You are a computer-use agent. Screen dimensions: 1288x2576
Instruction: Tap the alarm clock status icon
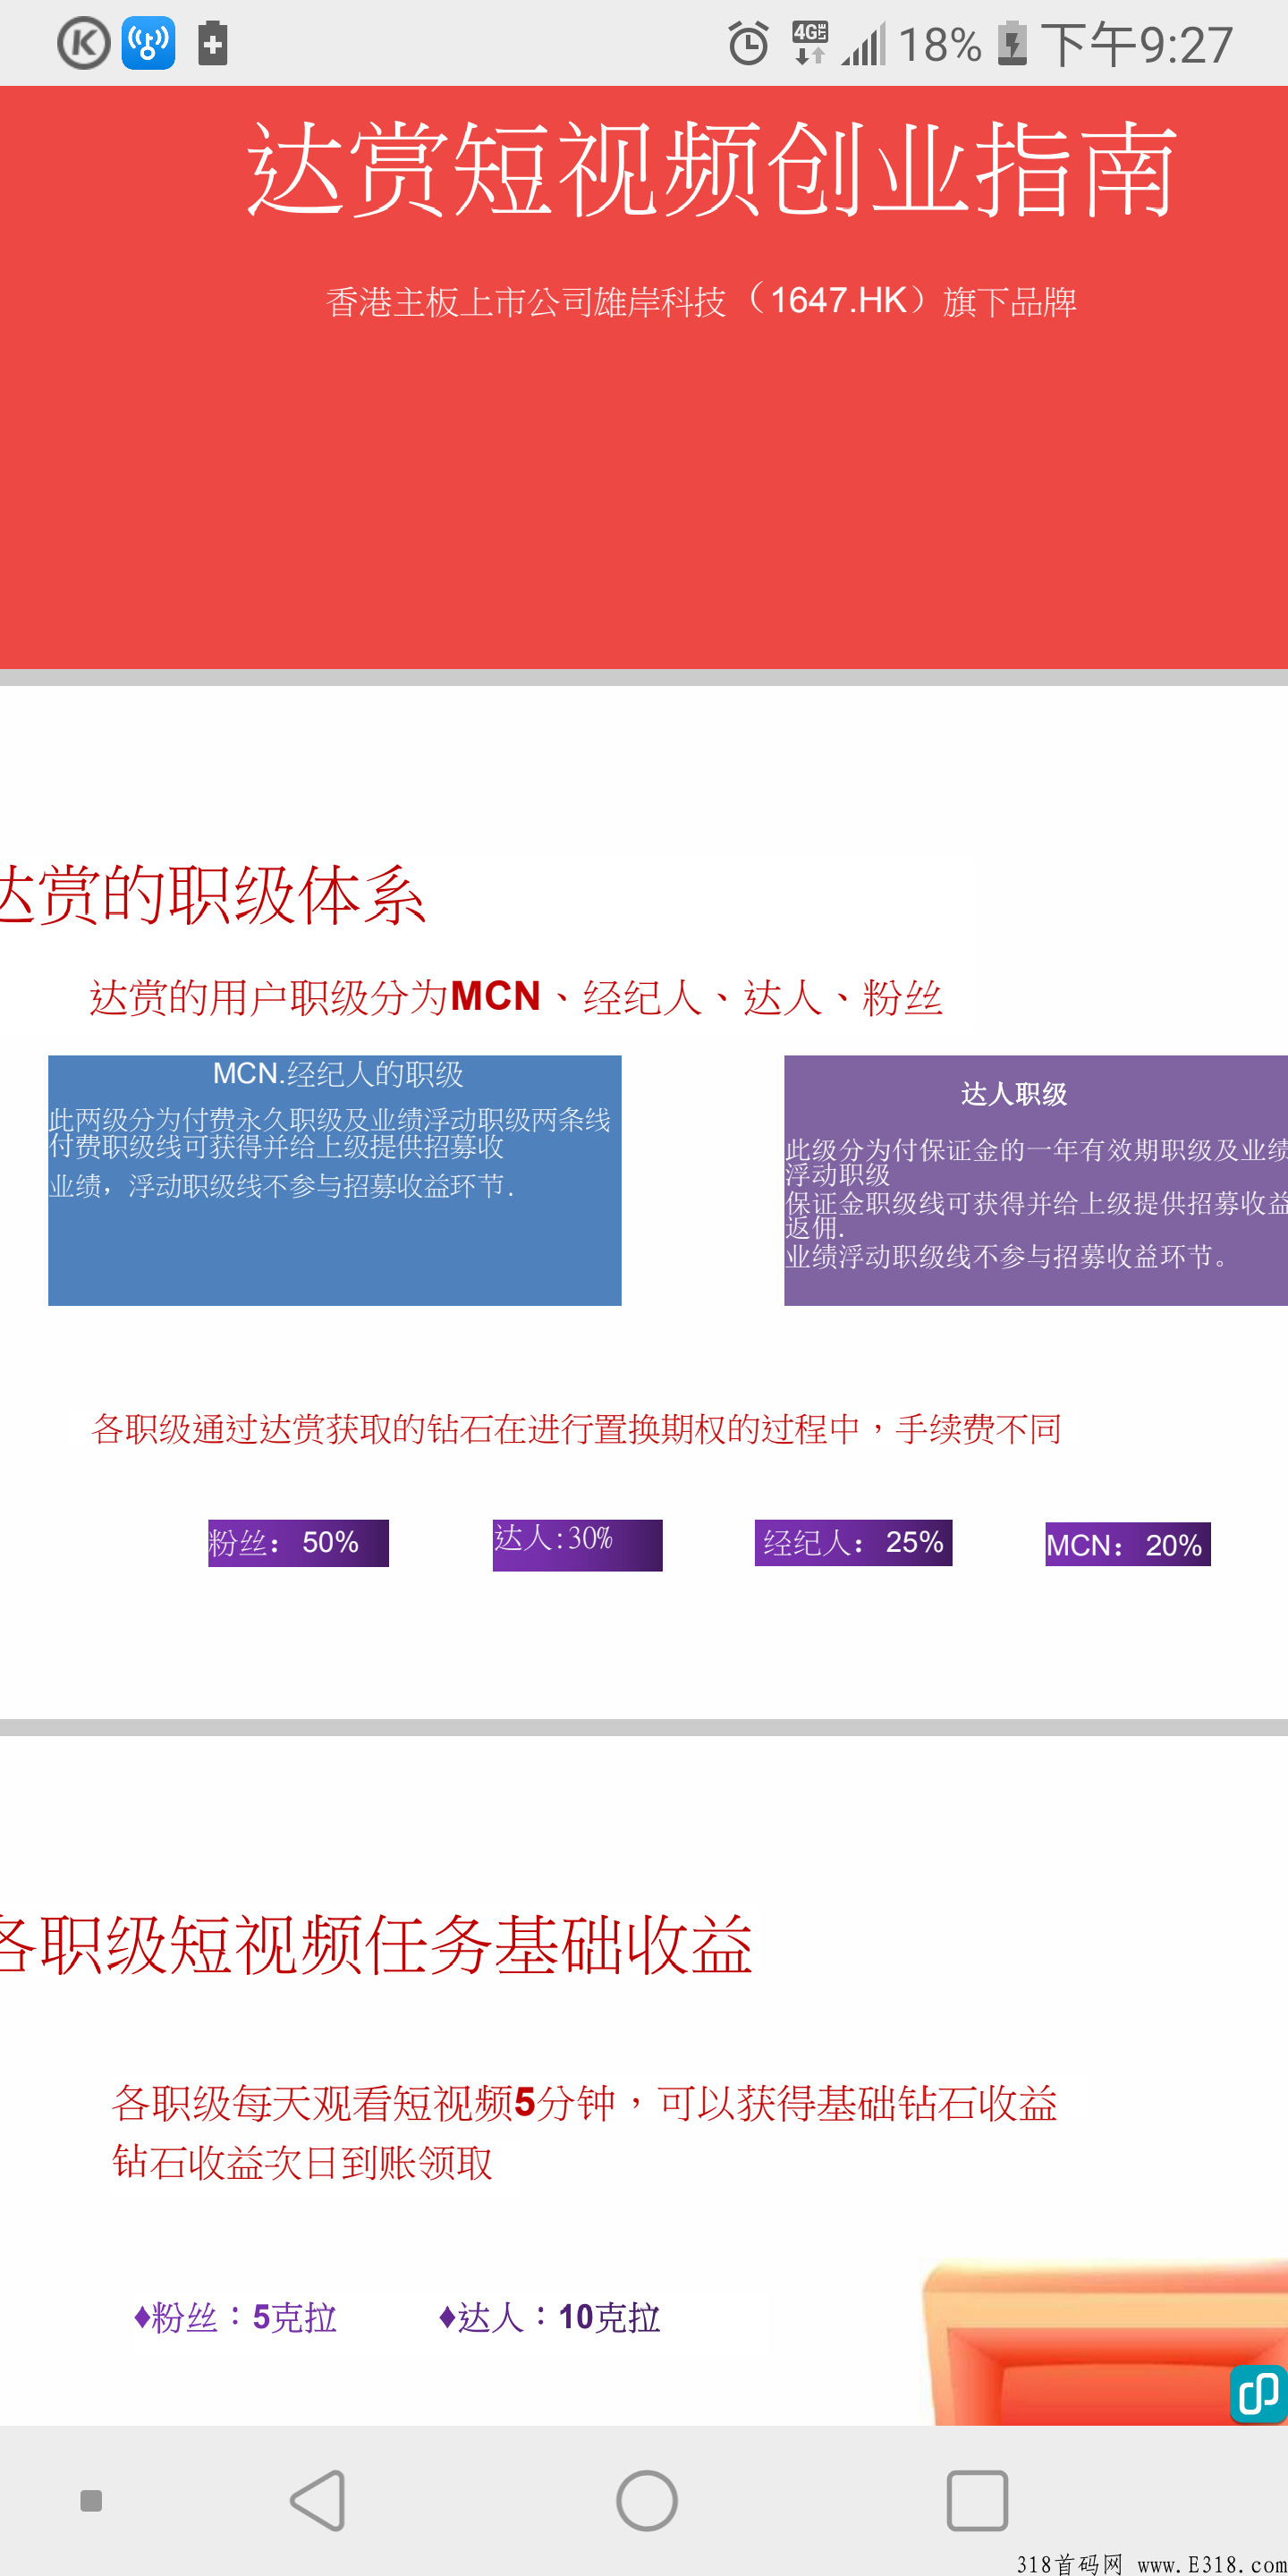point(748,44)
